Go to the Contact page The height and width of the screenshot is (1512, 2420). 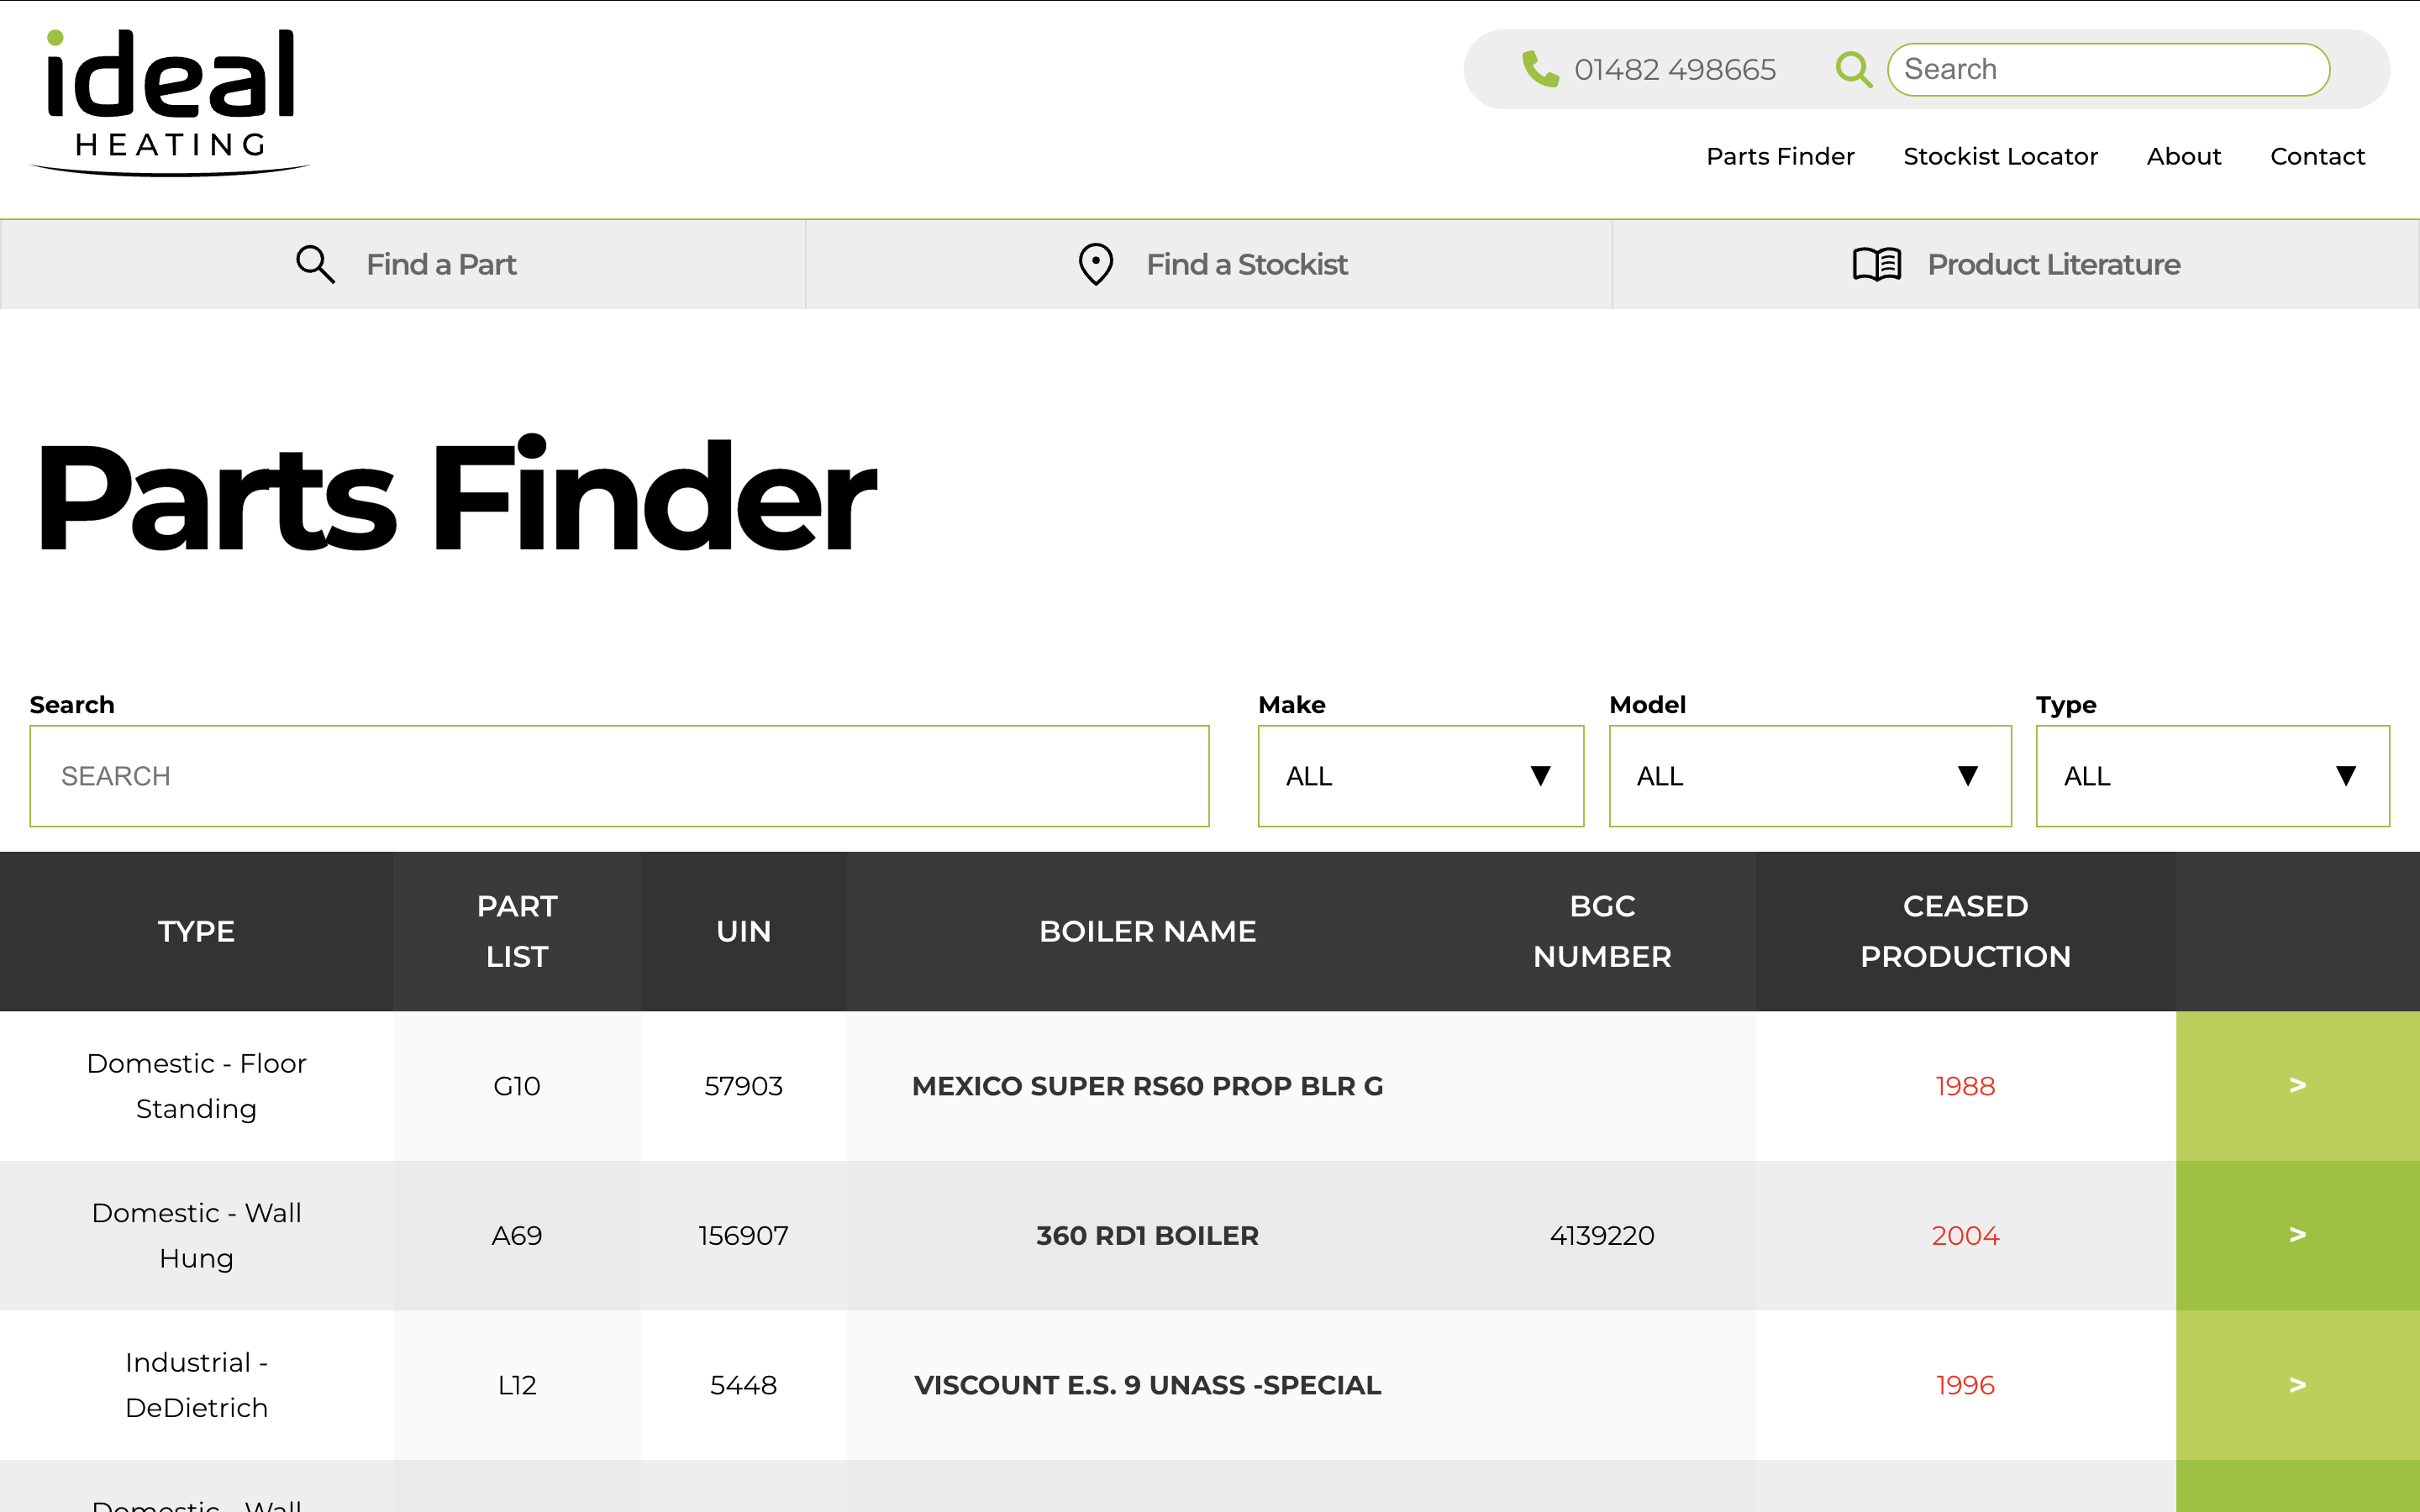[x=2317, y=156]
